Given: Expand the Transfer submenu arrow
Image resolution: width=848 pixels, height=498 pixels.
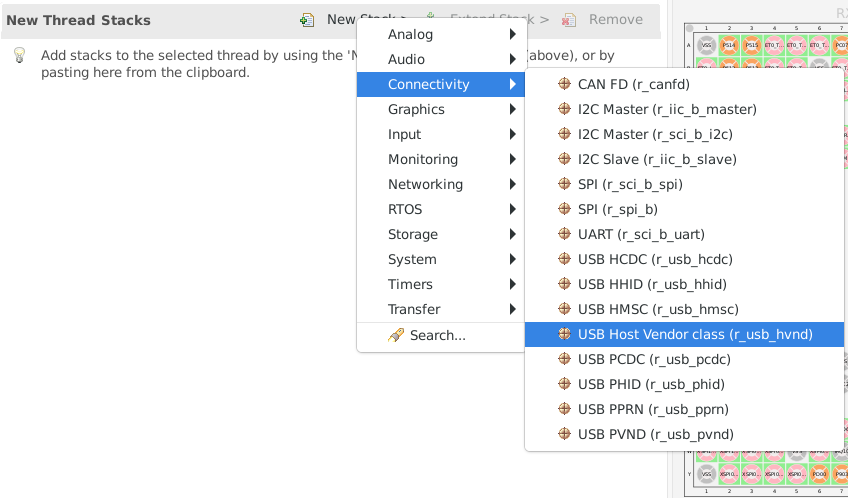Looking at the screenshot, I should (513, 309).
